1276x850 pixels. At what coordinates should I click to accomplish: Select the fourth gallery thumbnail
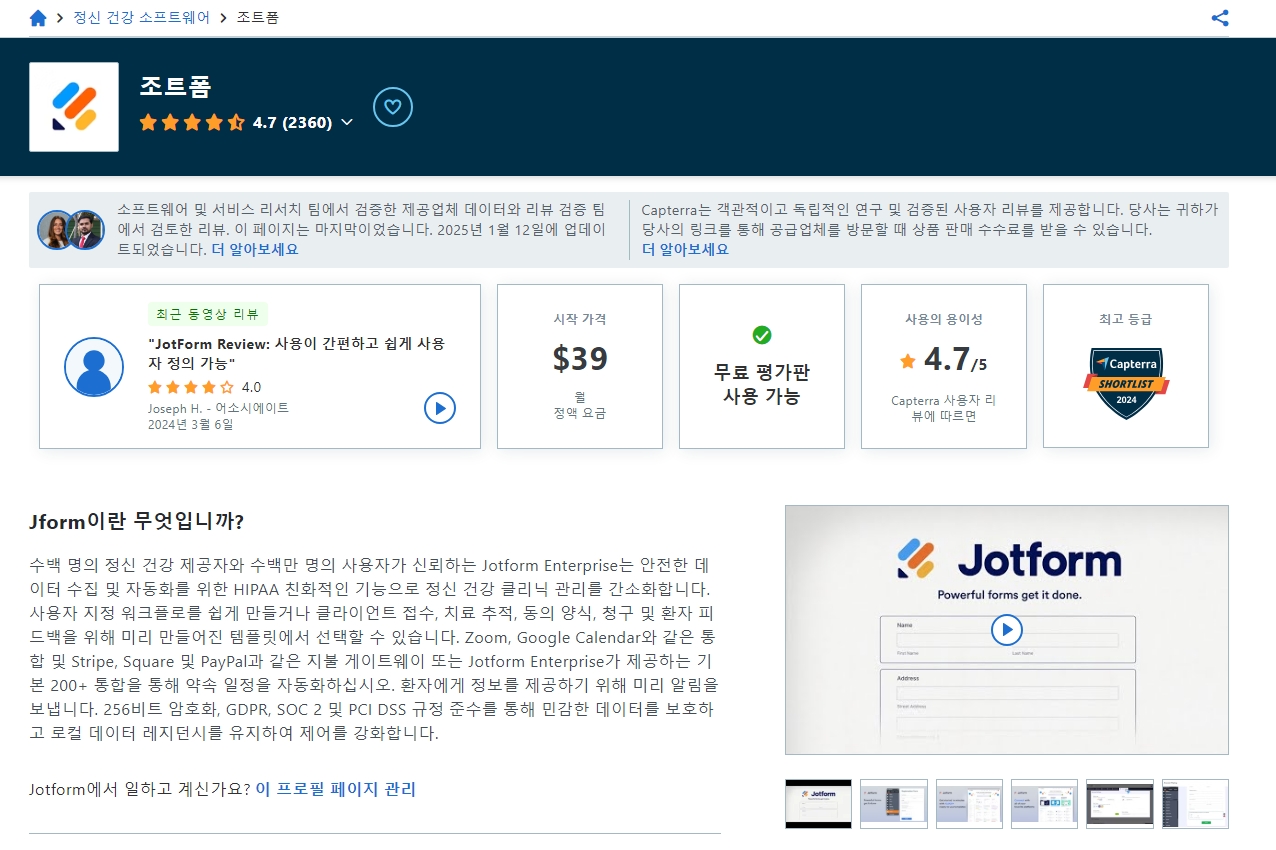pos(1044,804)
